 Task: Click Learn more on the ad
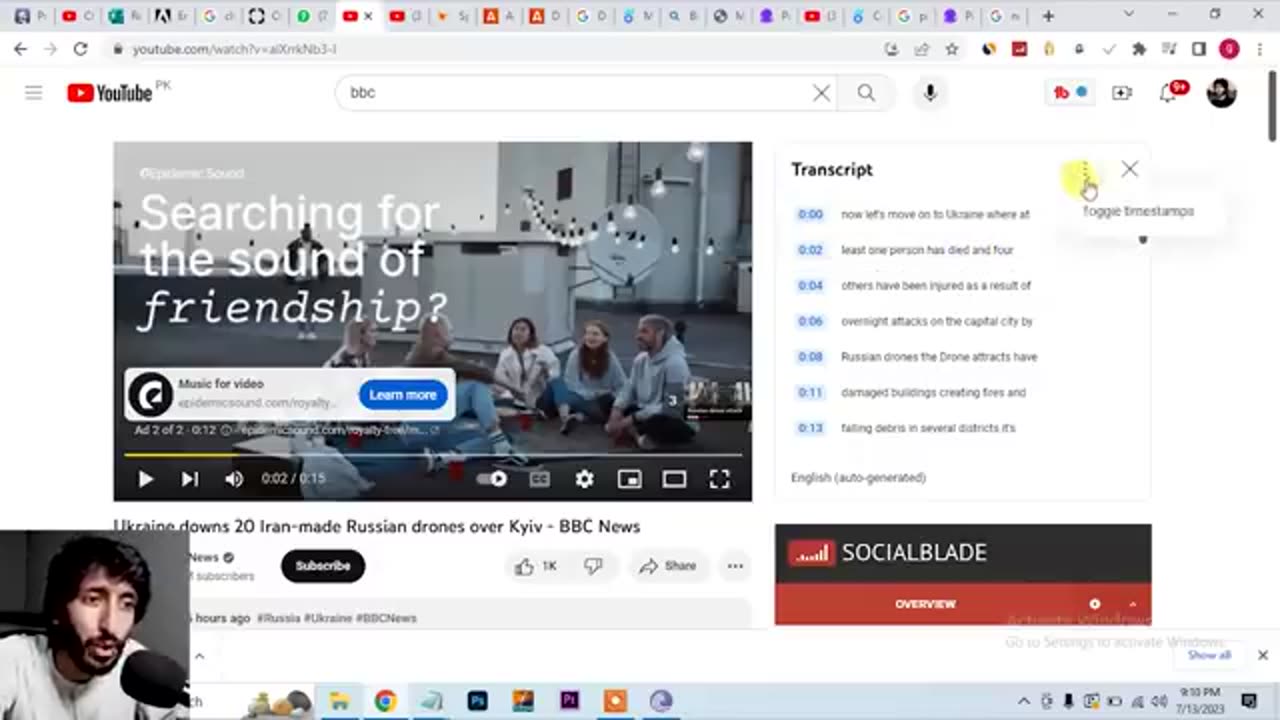click(x=403, y=395)
